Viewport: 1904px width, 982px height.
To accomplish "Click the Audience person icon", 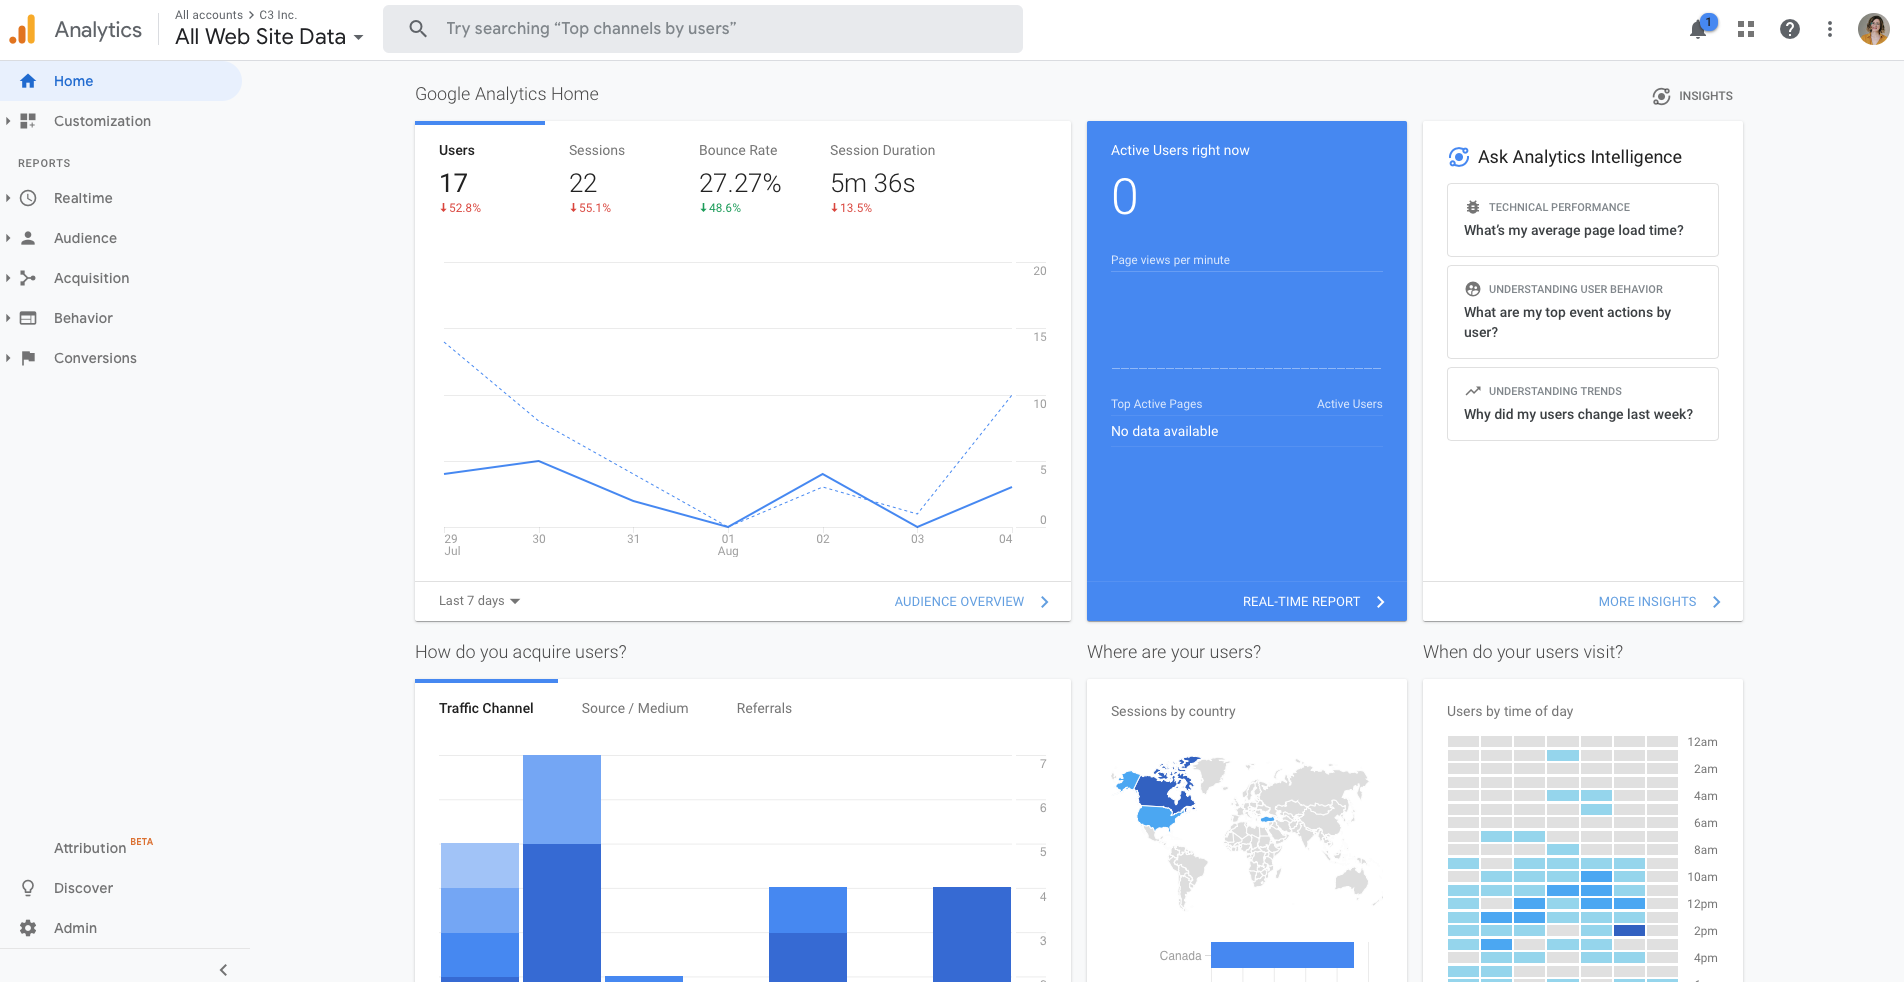I will pyautogui.click(x=28, y=238).
